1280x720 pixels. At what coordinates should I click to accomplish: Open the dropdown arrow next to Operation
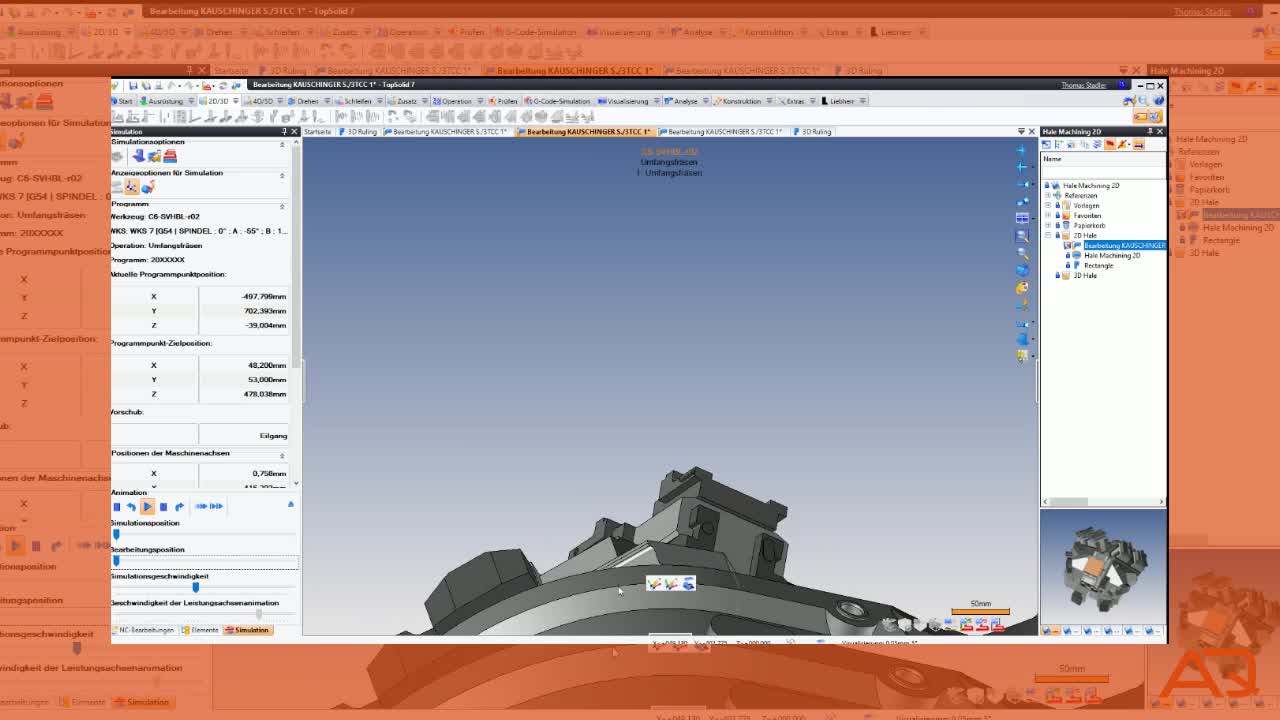pyautogui.click(x=480, y=101)
